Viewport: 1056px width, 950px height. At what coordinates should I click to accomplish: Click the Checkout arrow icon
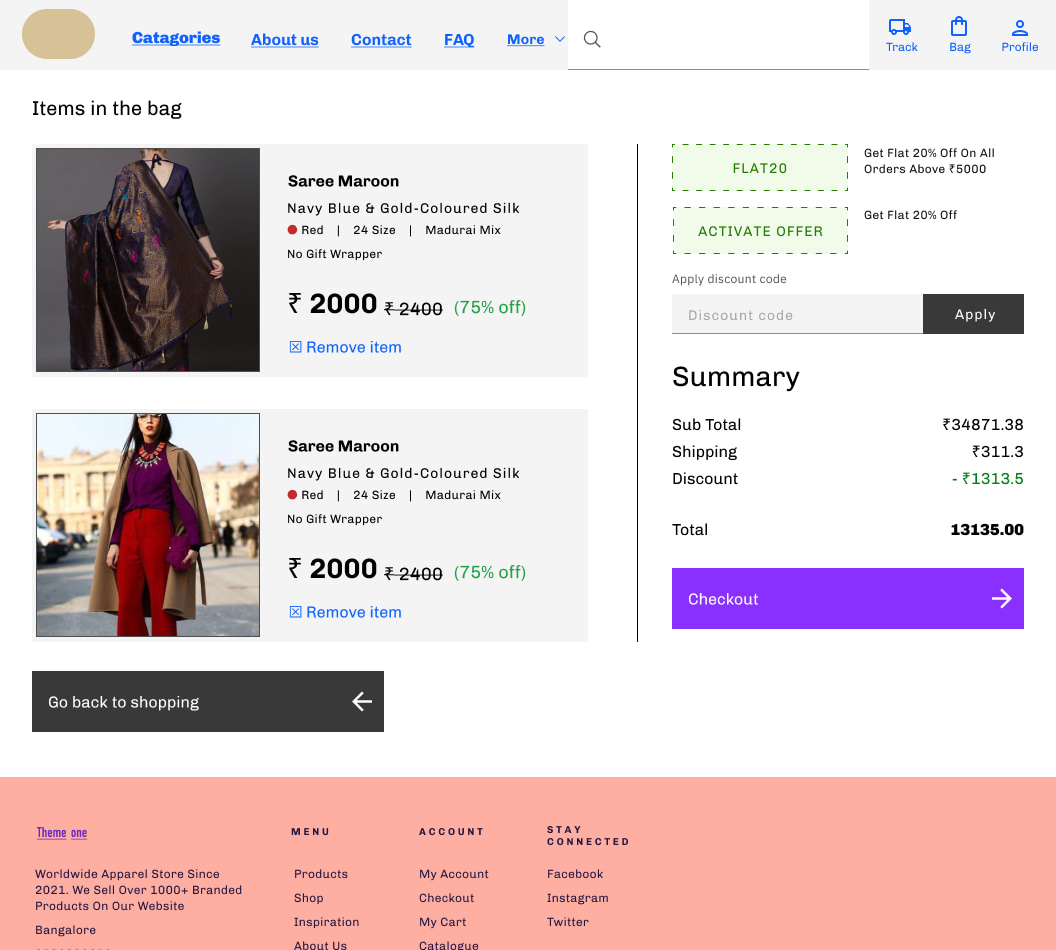[x=1001, y=599]
